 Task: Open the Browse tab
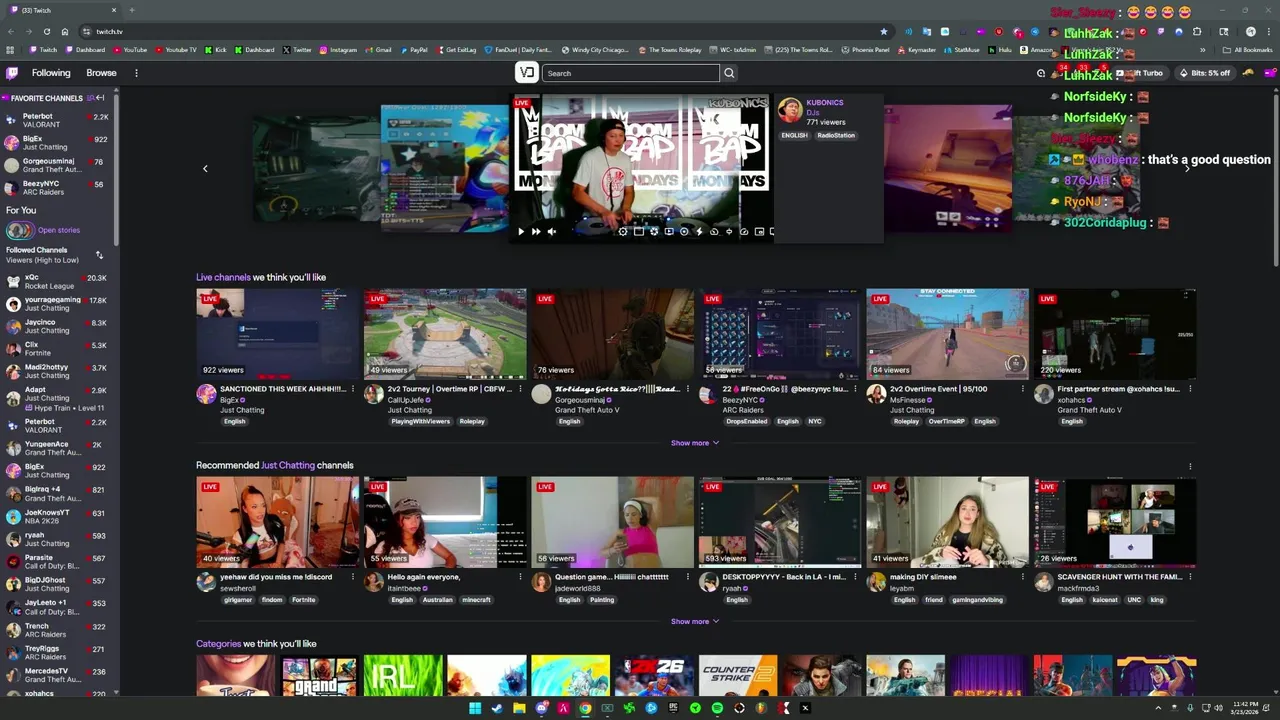pos(101,73)
